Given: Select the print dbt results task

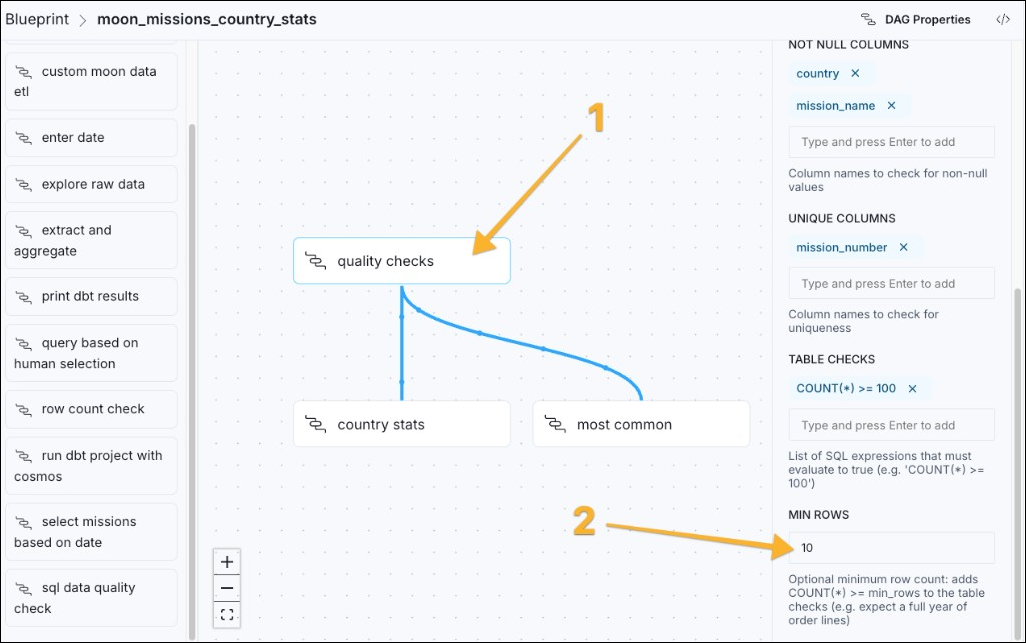Looking at the screenshot, I should [91, 296].
